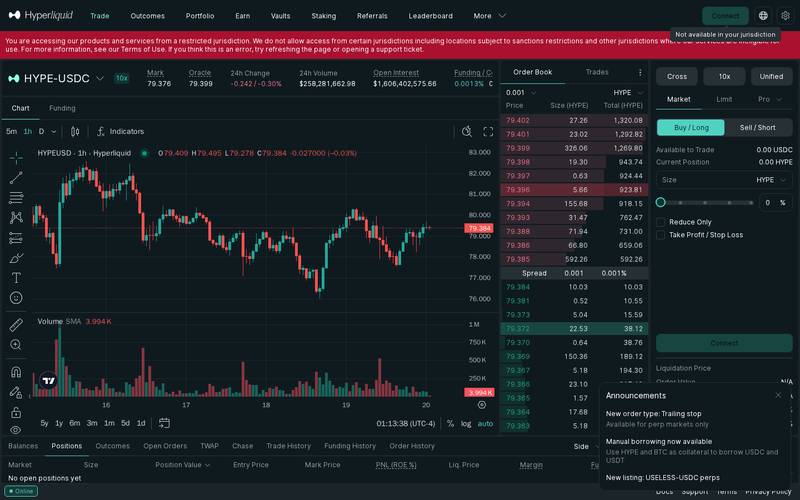Open the Fibonacci retracement tools
This screenshot has height=500, width=800.
[16, 197]
